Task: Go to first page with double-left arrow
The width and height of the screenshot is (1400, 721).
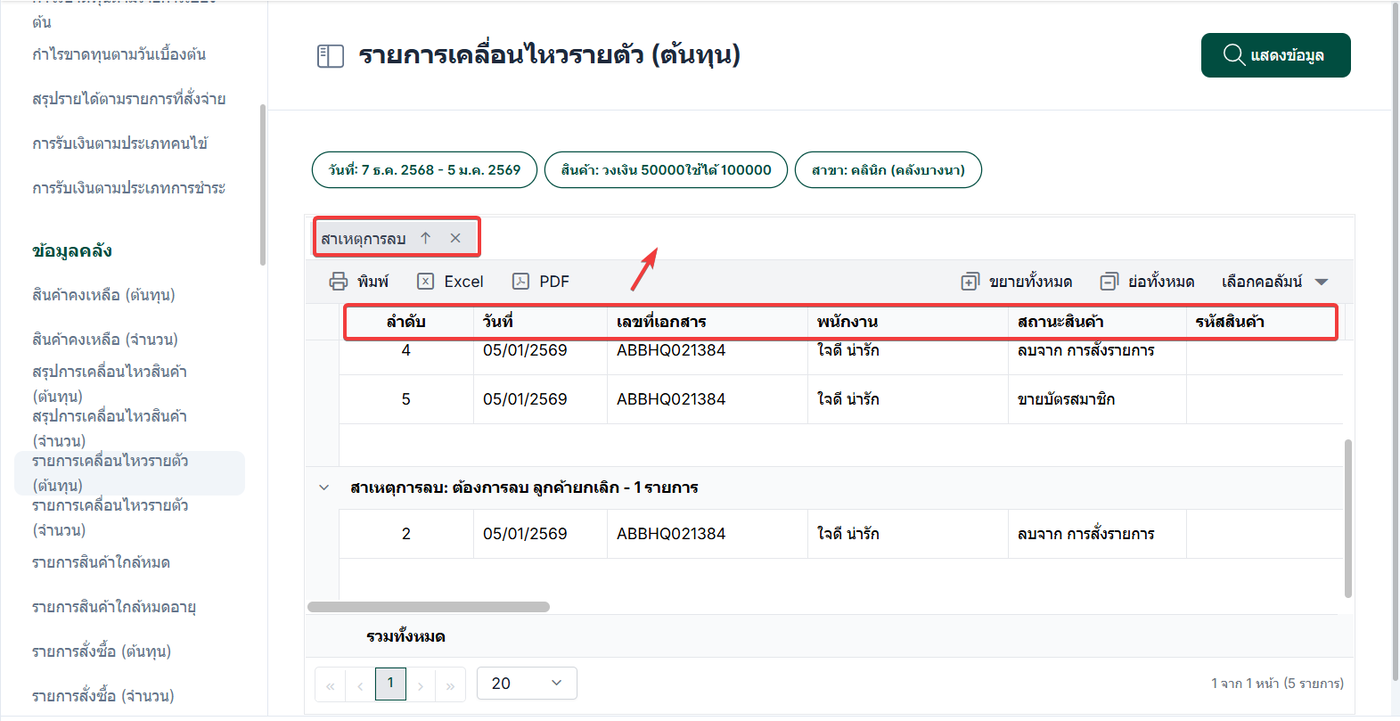Action: click(x=329, y=685)
